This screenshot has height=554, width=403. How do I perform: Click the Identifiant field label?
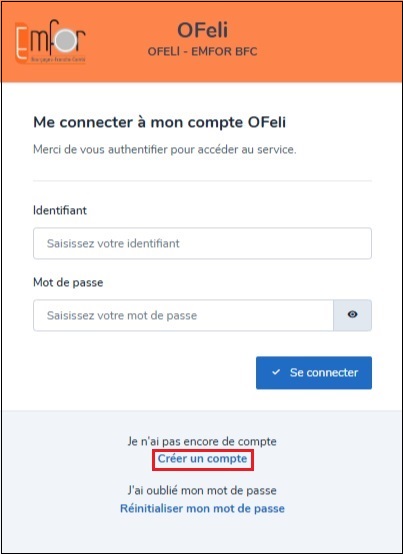(x=60, y=211)
